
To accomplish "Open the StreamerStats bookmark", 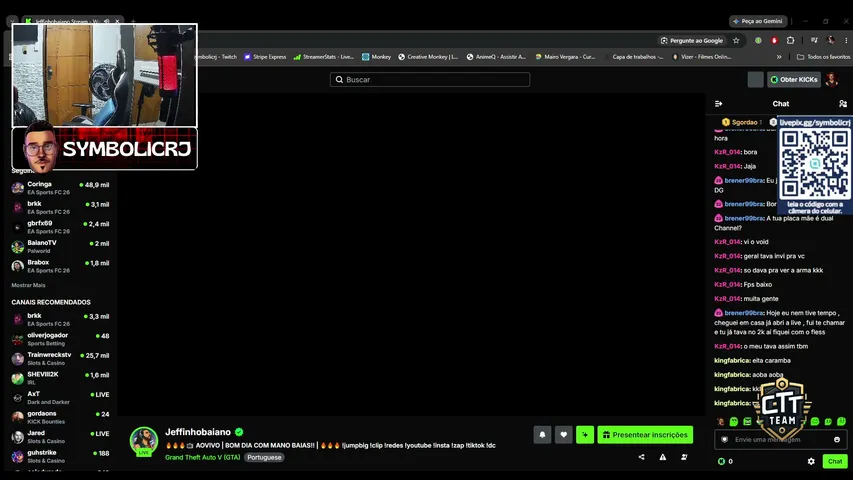I will pos(324,57).
